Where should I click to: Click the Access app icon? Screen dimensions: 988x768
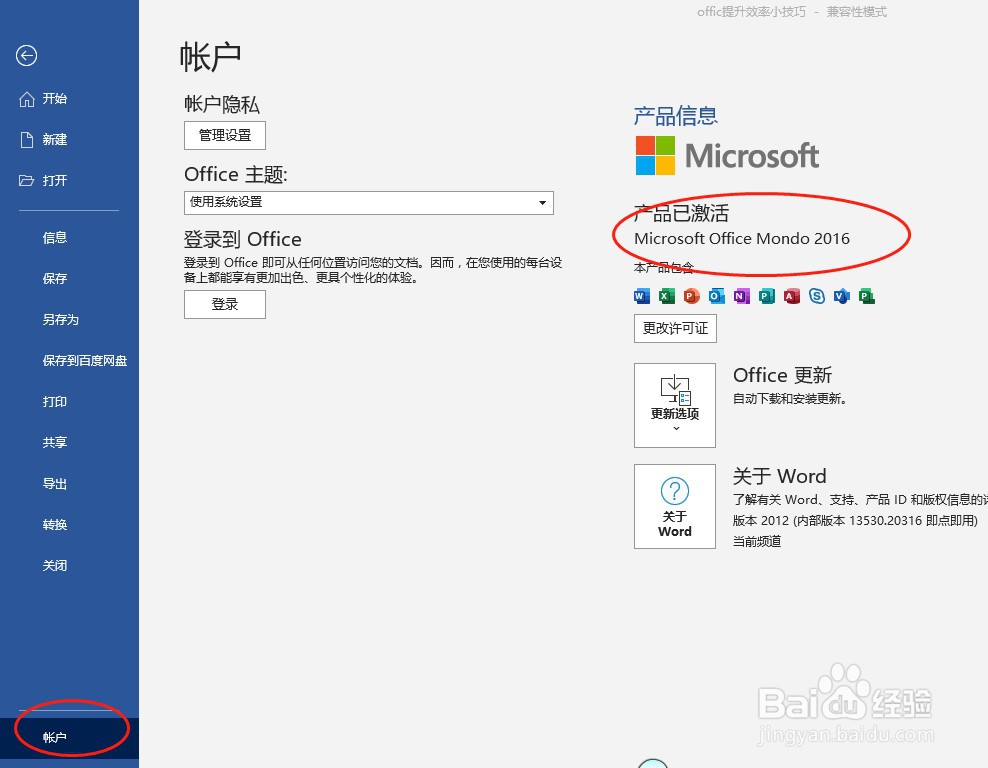(x=791, y=295)
